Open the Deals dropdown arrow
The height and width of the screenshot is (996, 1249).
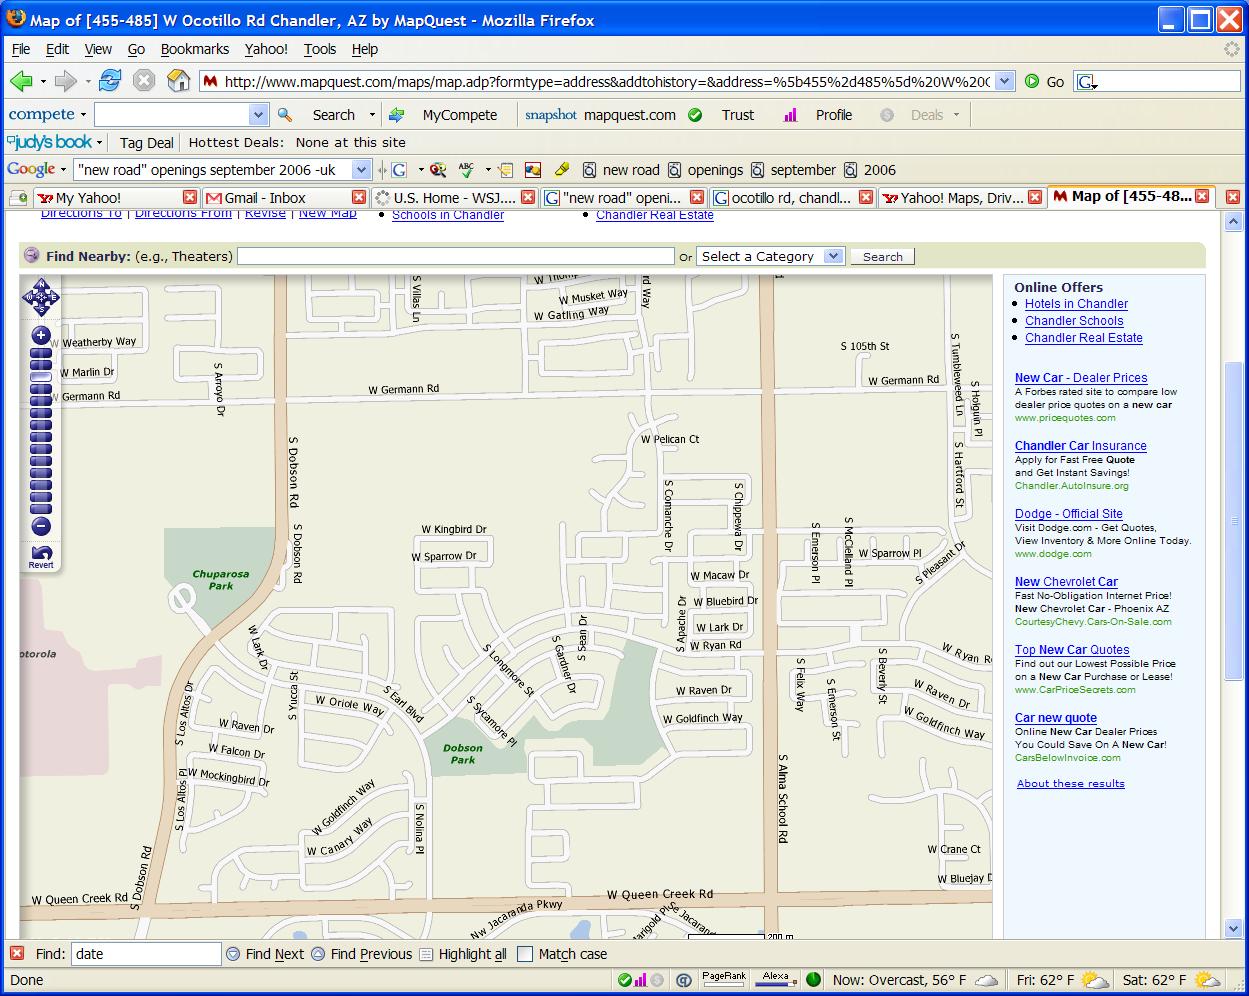tap(956, 115)
